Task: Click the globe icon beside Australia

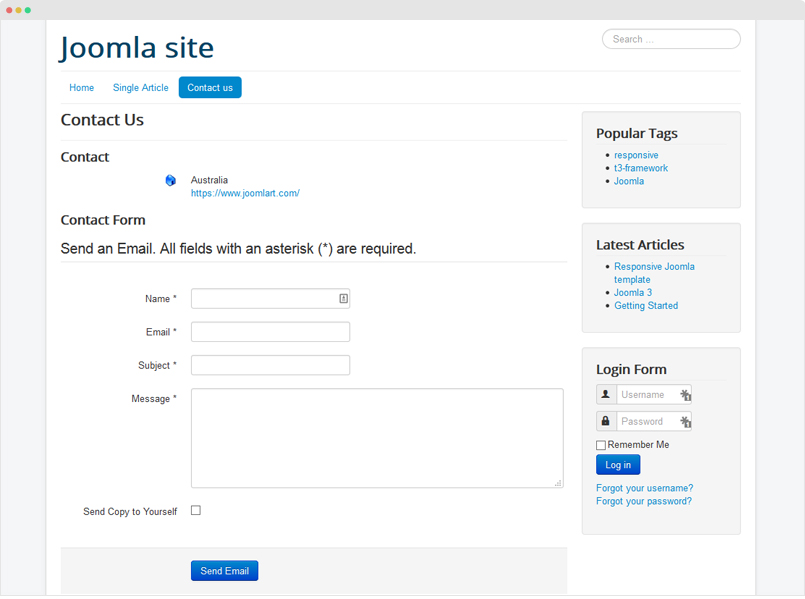Action: tap(170, 180)
